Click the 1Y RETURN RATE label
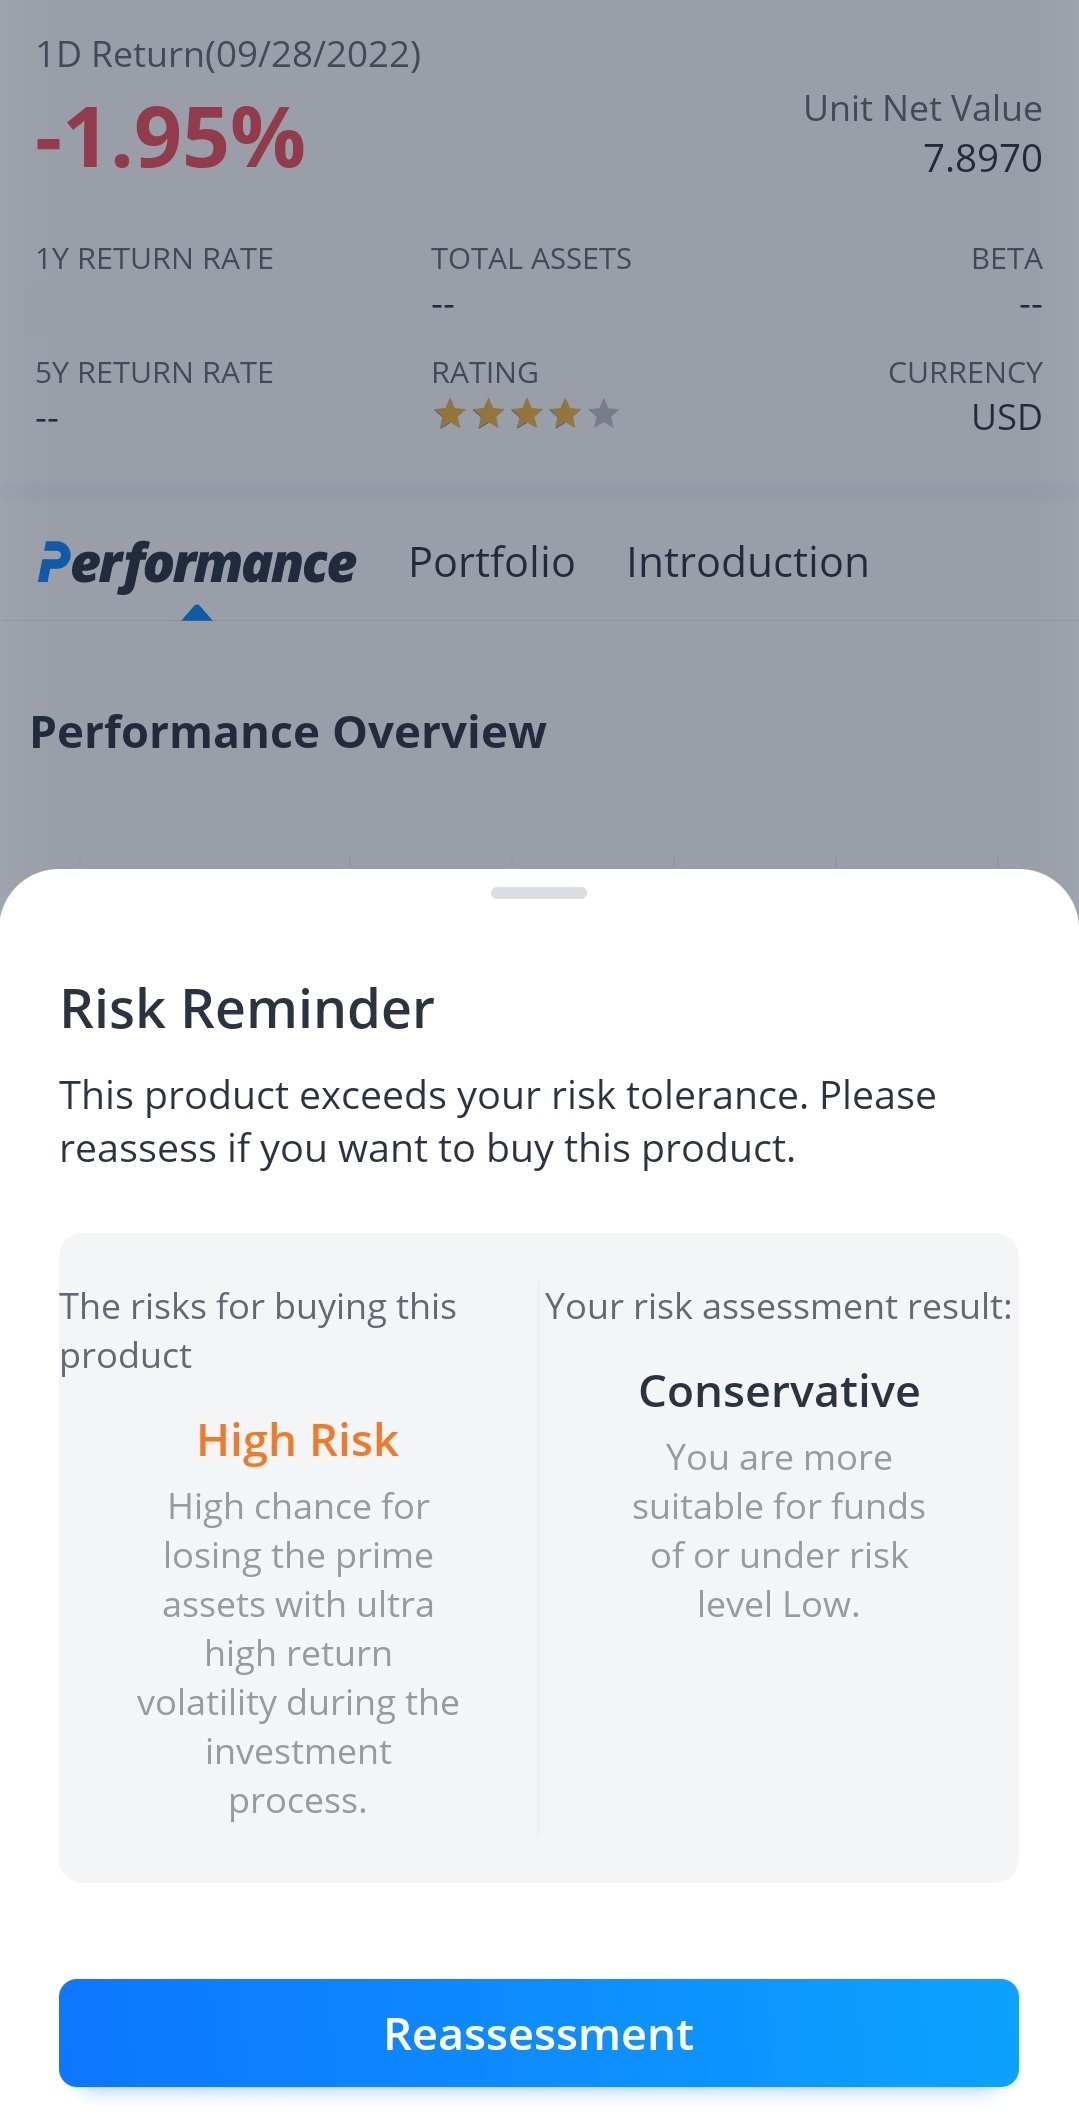The width and height of the screenshot is (1079, 2117). tap(154, 259)
